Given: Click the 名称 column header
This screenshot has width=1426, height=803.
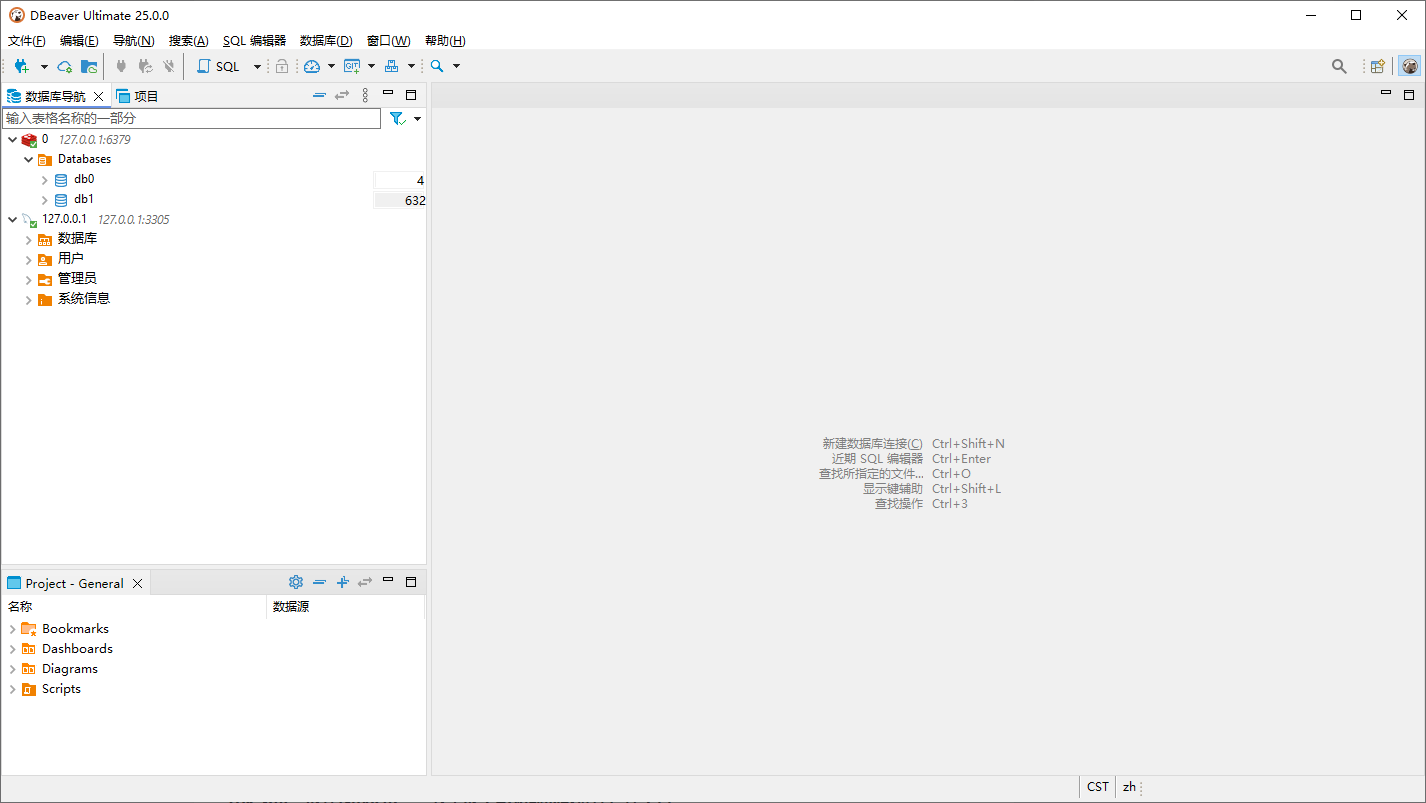Looking at the screenshot, I should (134, 607).
